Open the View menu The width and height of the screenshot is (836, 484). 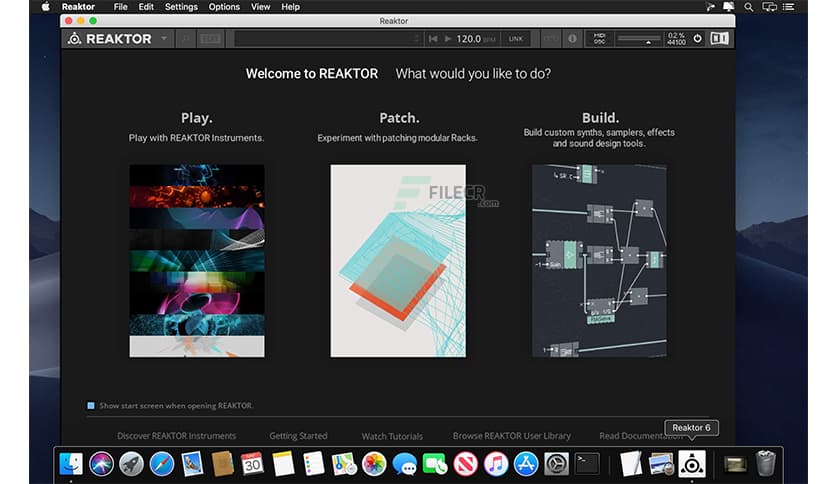[x=260, y=7]
